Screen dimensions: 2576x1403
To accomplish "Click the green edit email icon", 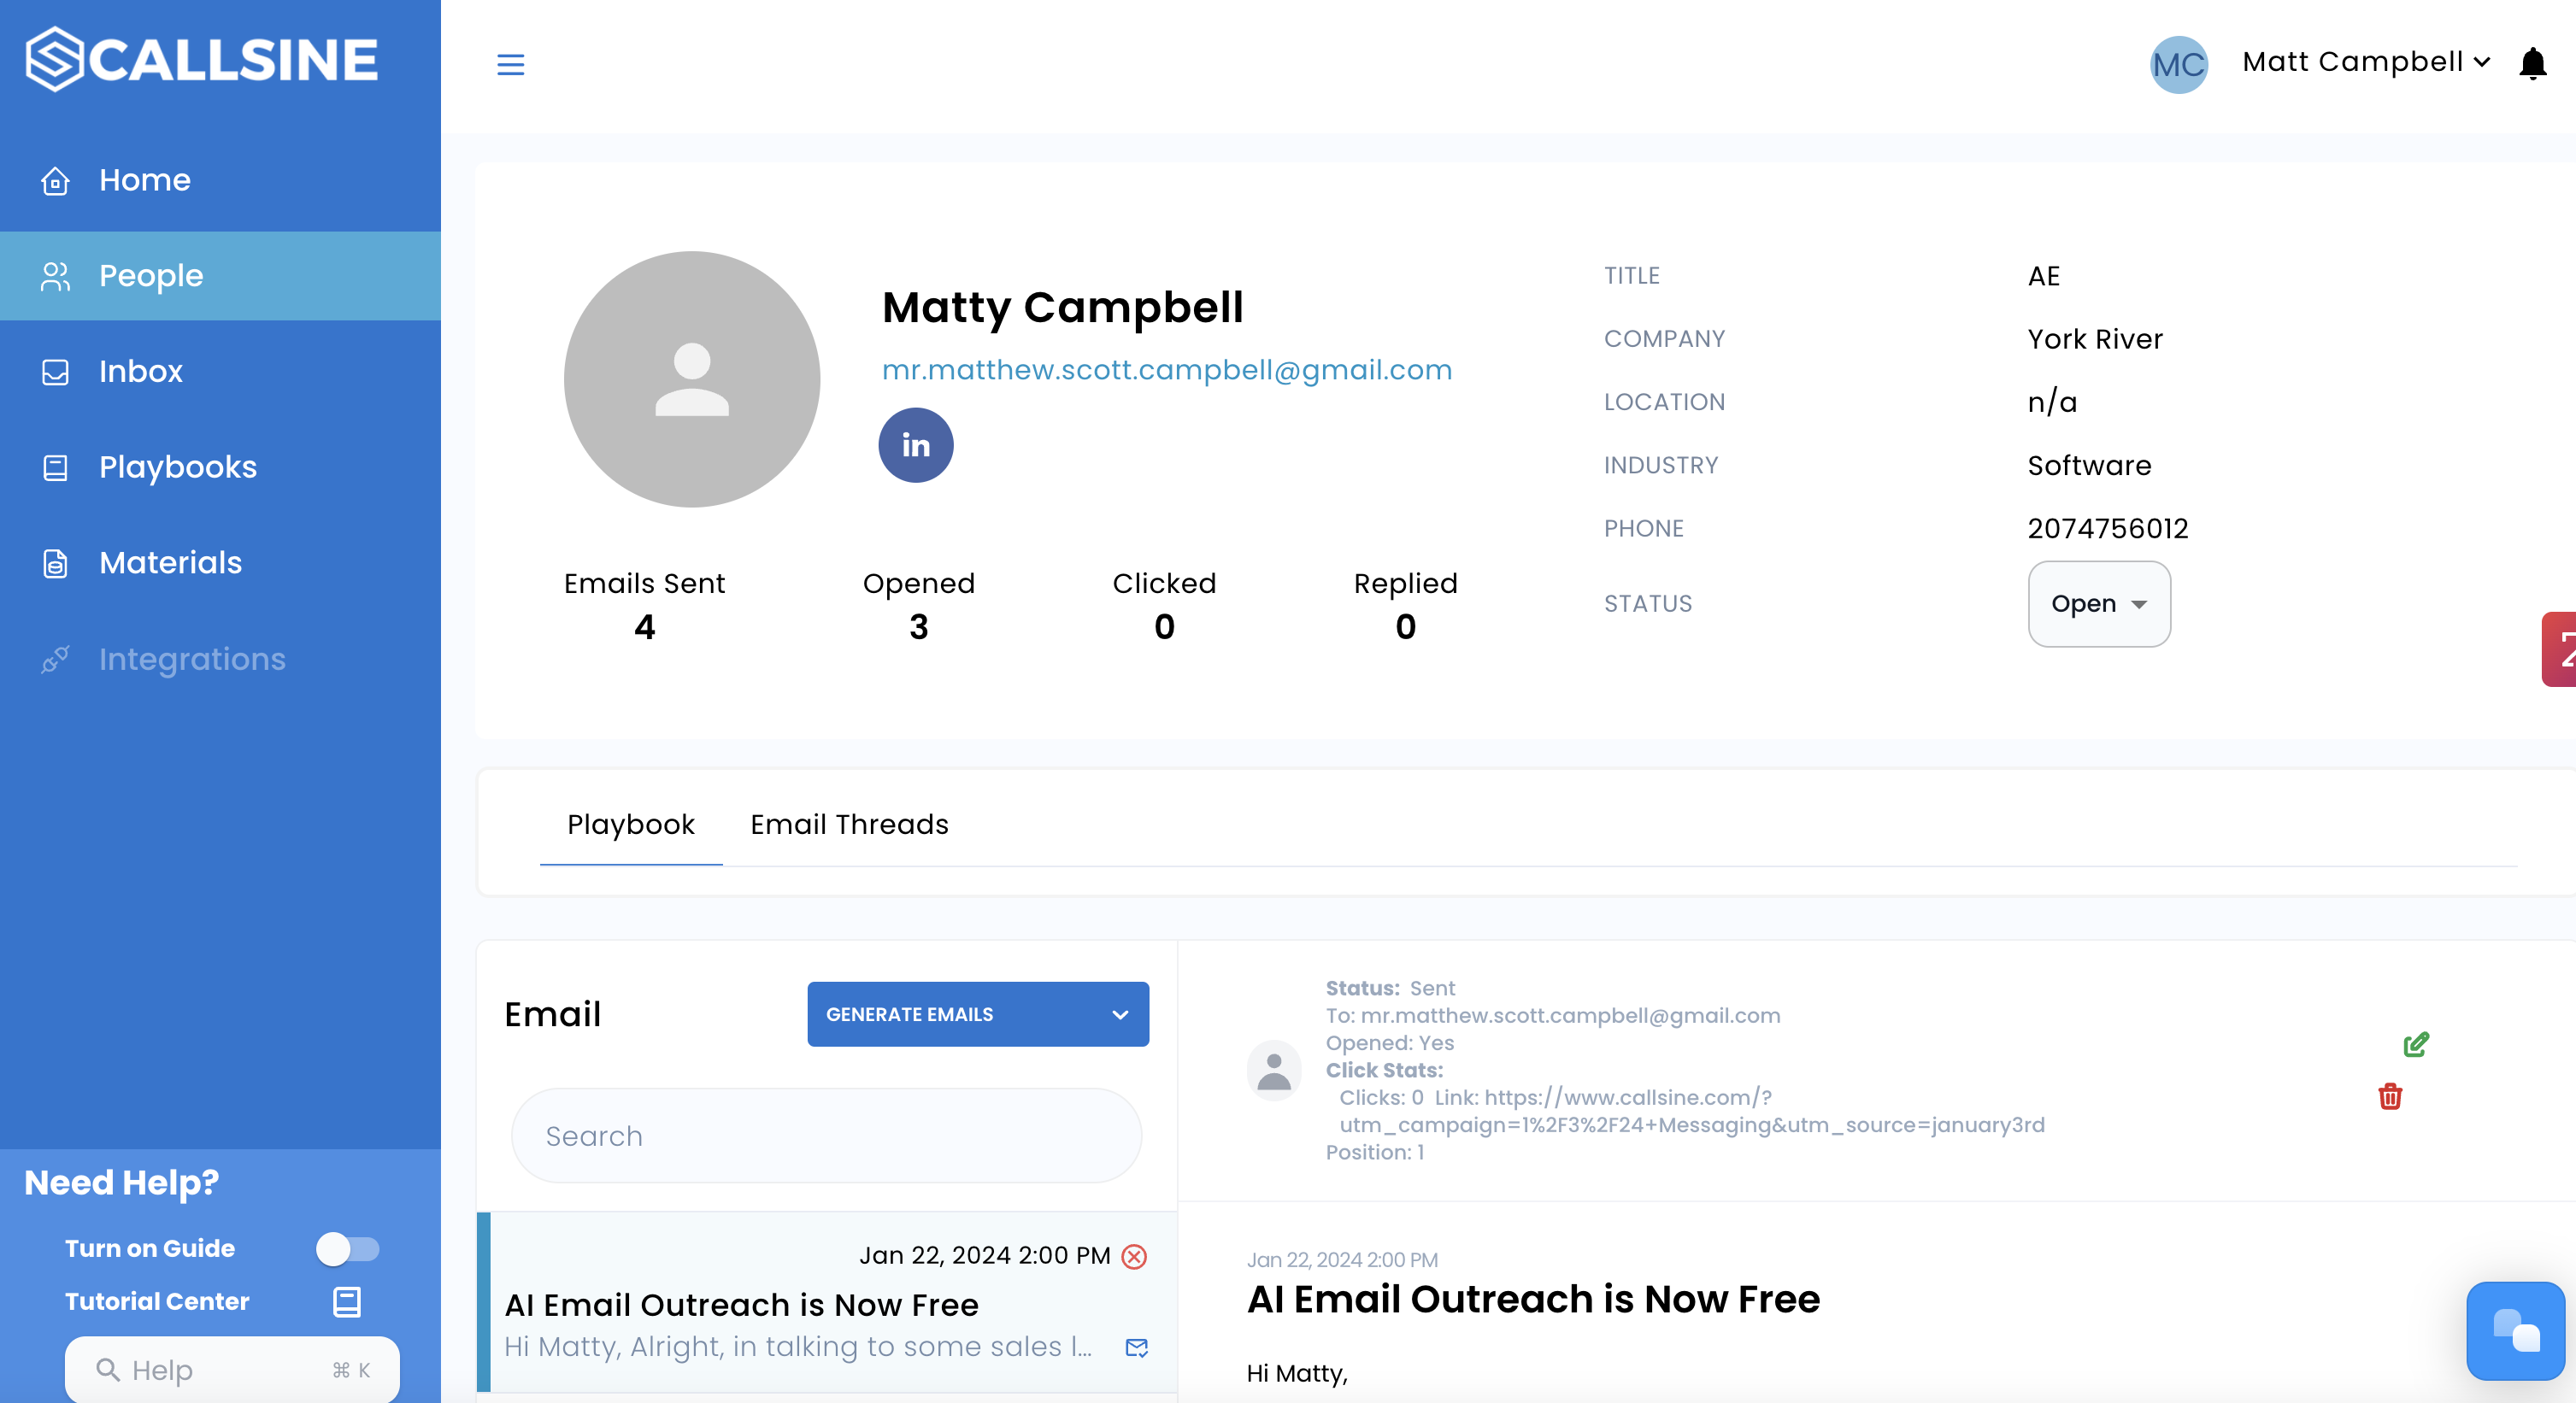I will [x=2415, y=1044].
